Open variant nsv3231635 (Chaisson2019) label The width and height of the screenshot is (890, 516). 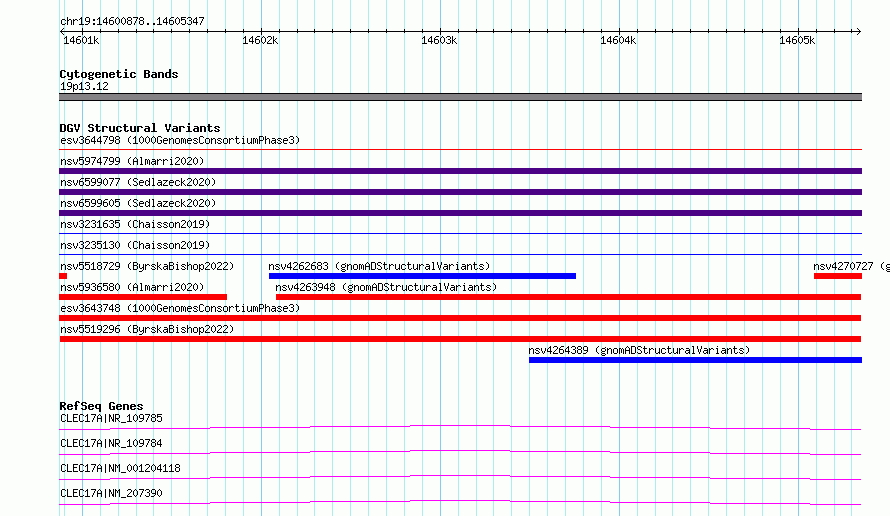135,224
